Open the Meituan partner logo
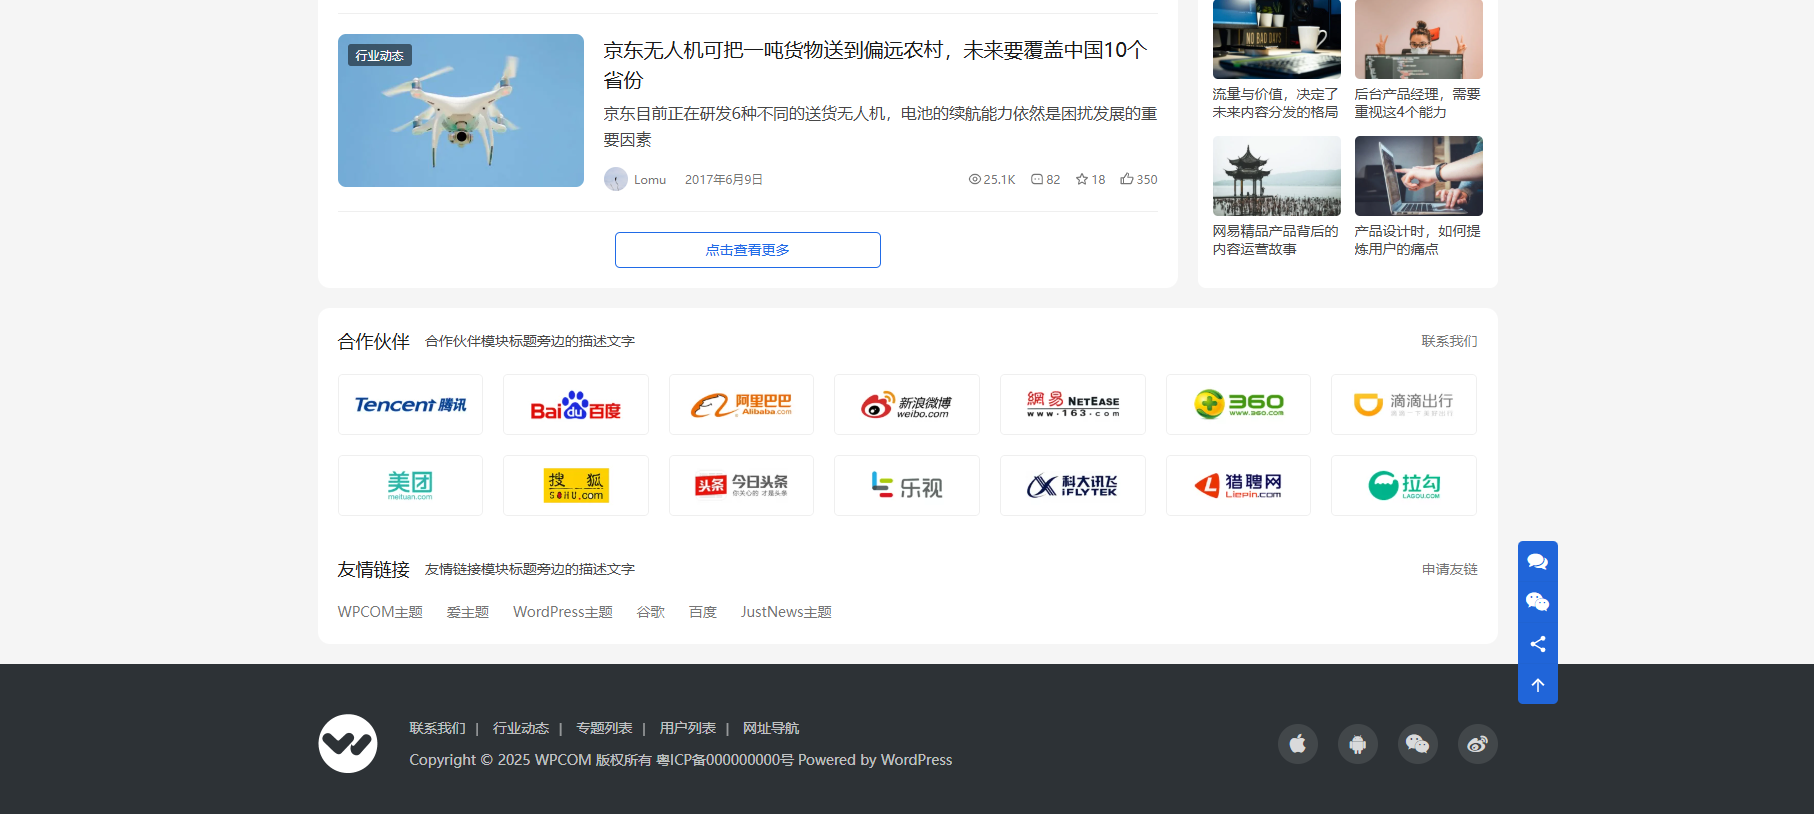Screen dimensions: 1814x814 (x=410, y=485)
